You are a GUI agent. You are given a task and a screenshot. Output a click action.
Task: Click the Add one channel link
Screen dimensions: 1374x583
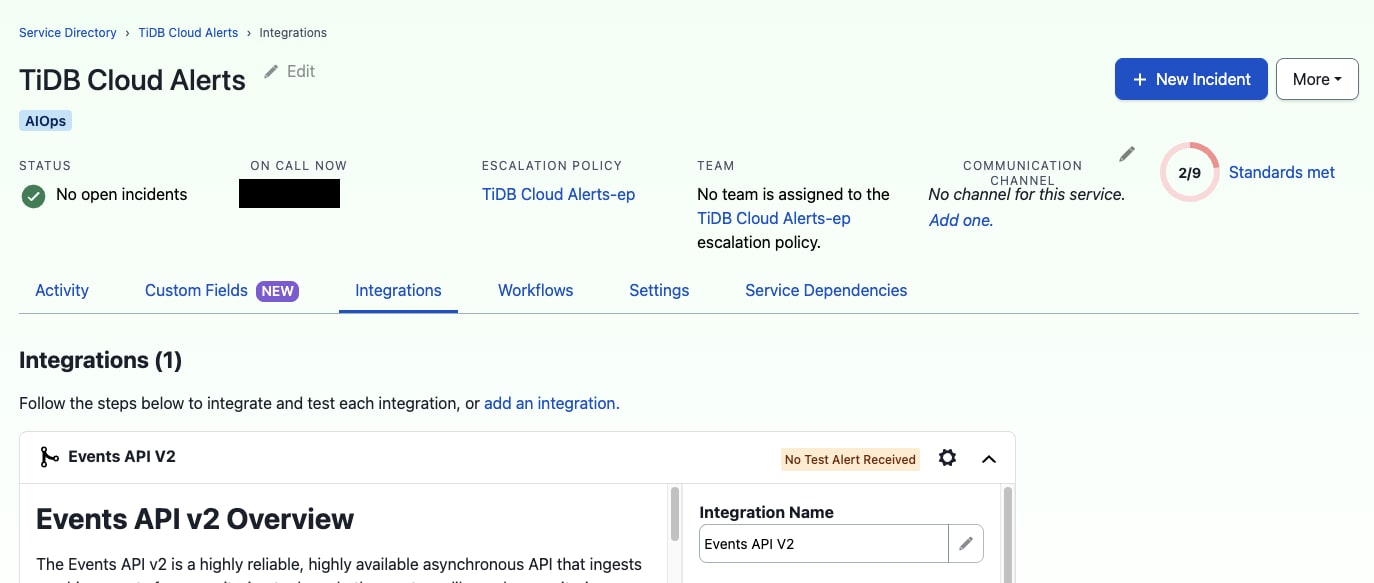[x=961, y=221]
